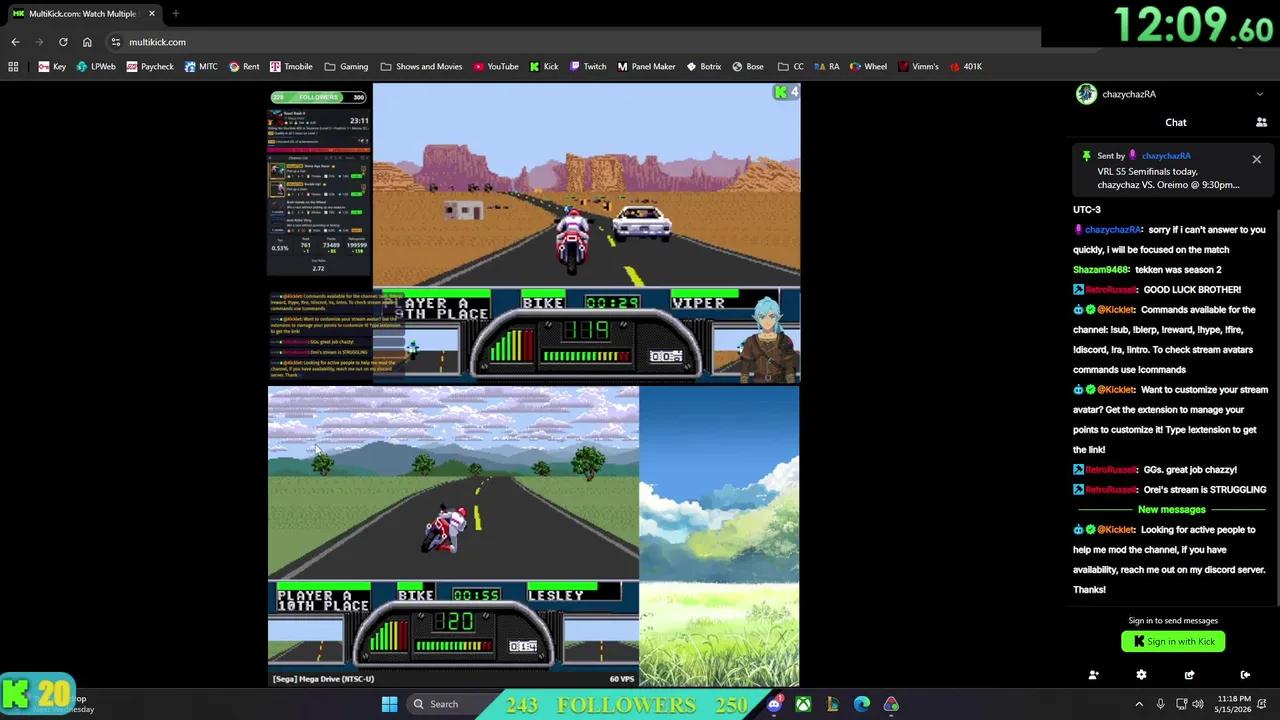This screenshot has height=720, width=1280.
Task: Click pinned message sender chazychazRA
Action: [1166, 156]
